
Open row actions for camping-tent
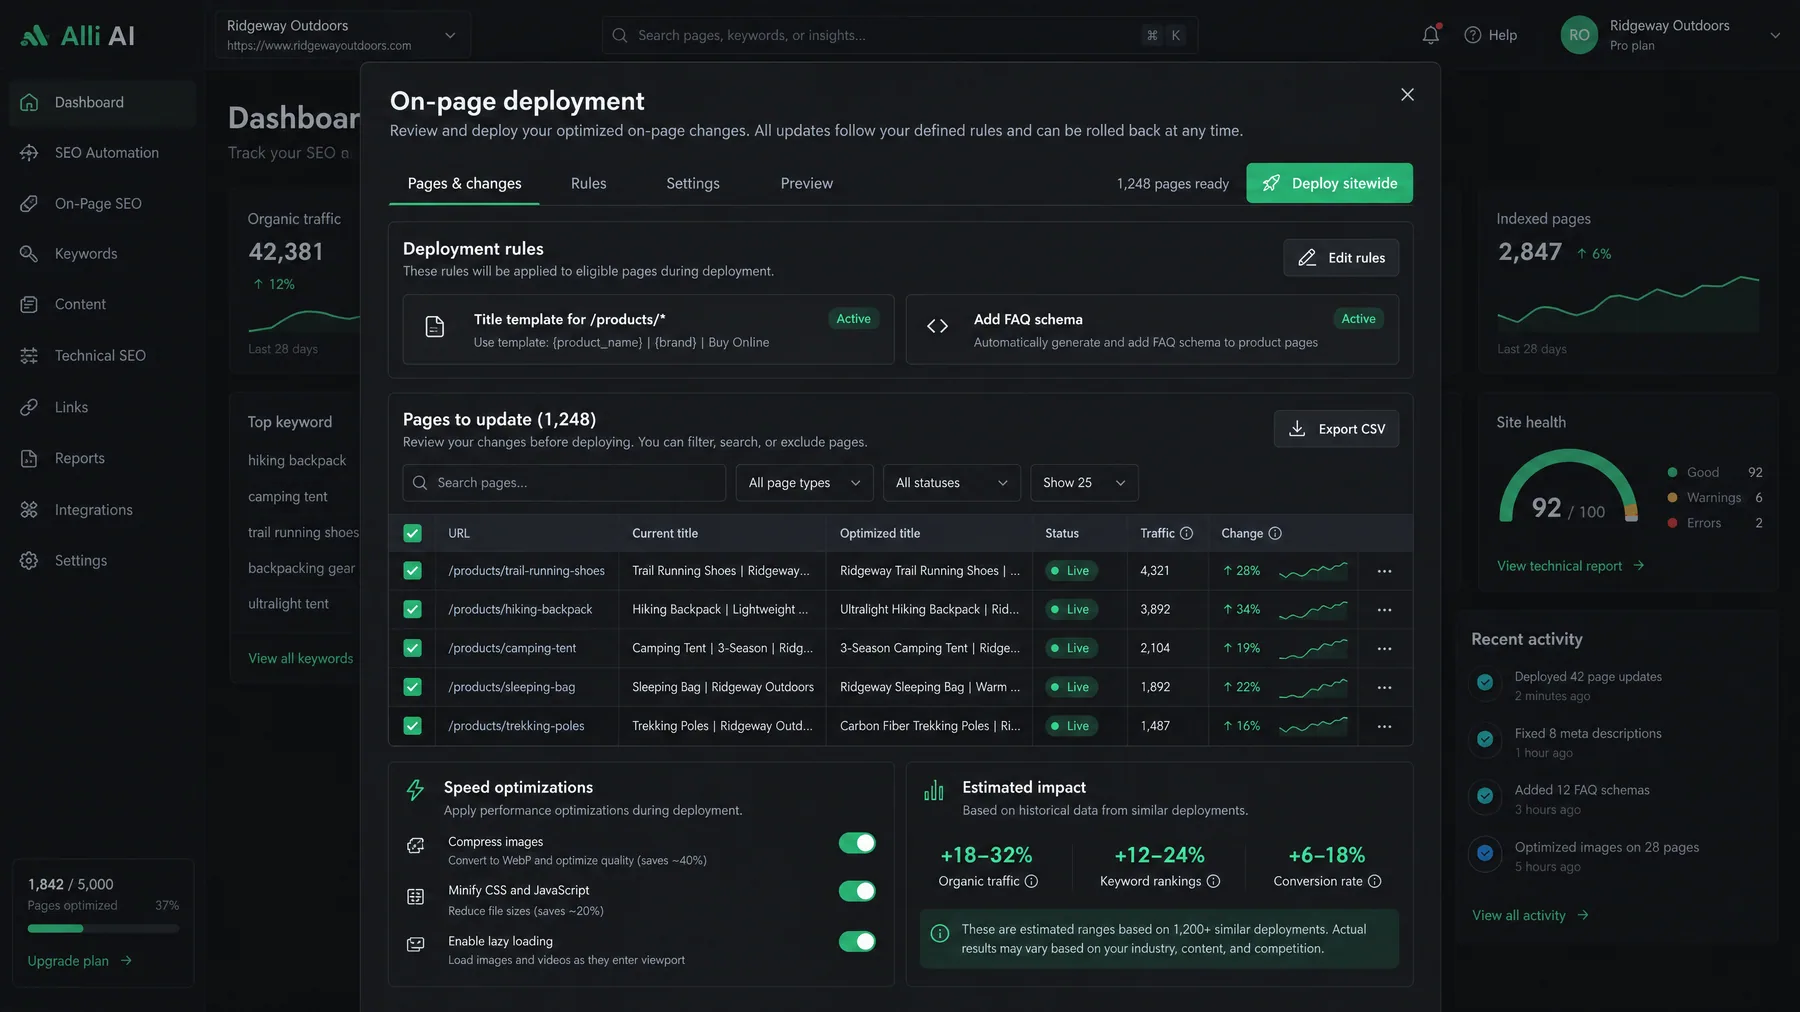point(1384,649)
